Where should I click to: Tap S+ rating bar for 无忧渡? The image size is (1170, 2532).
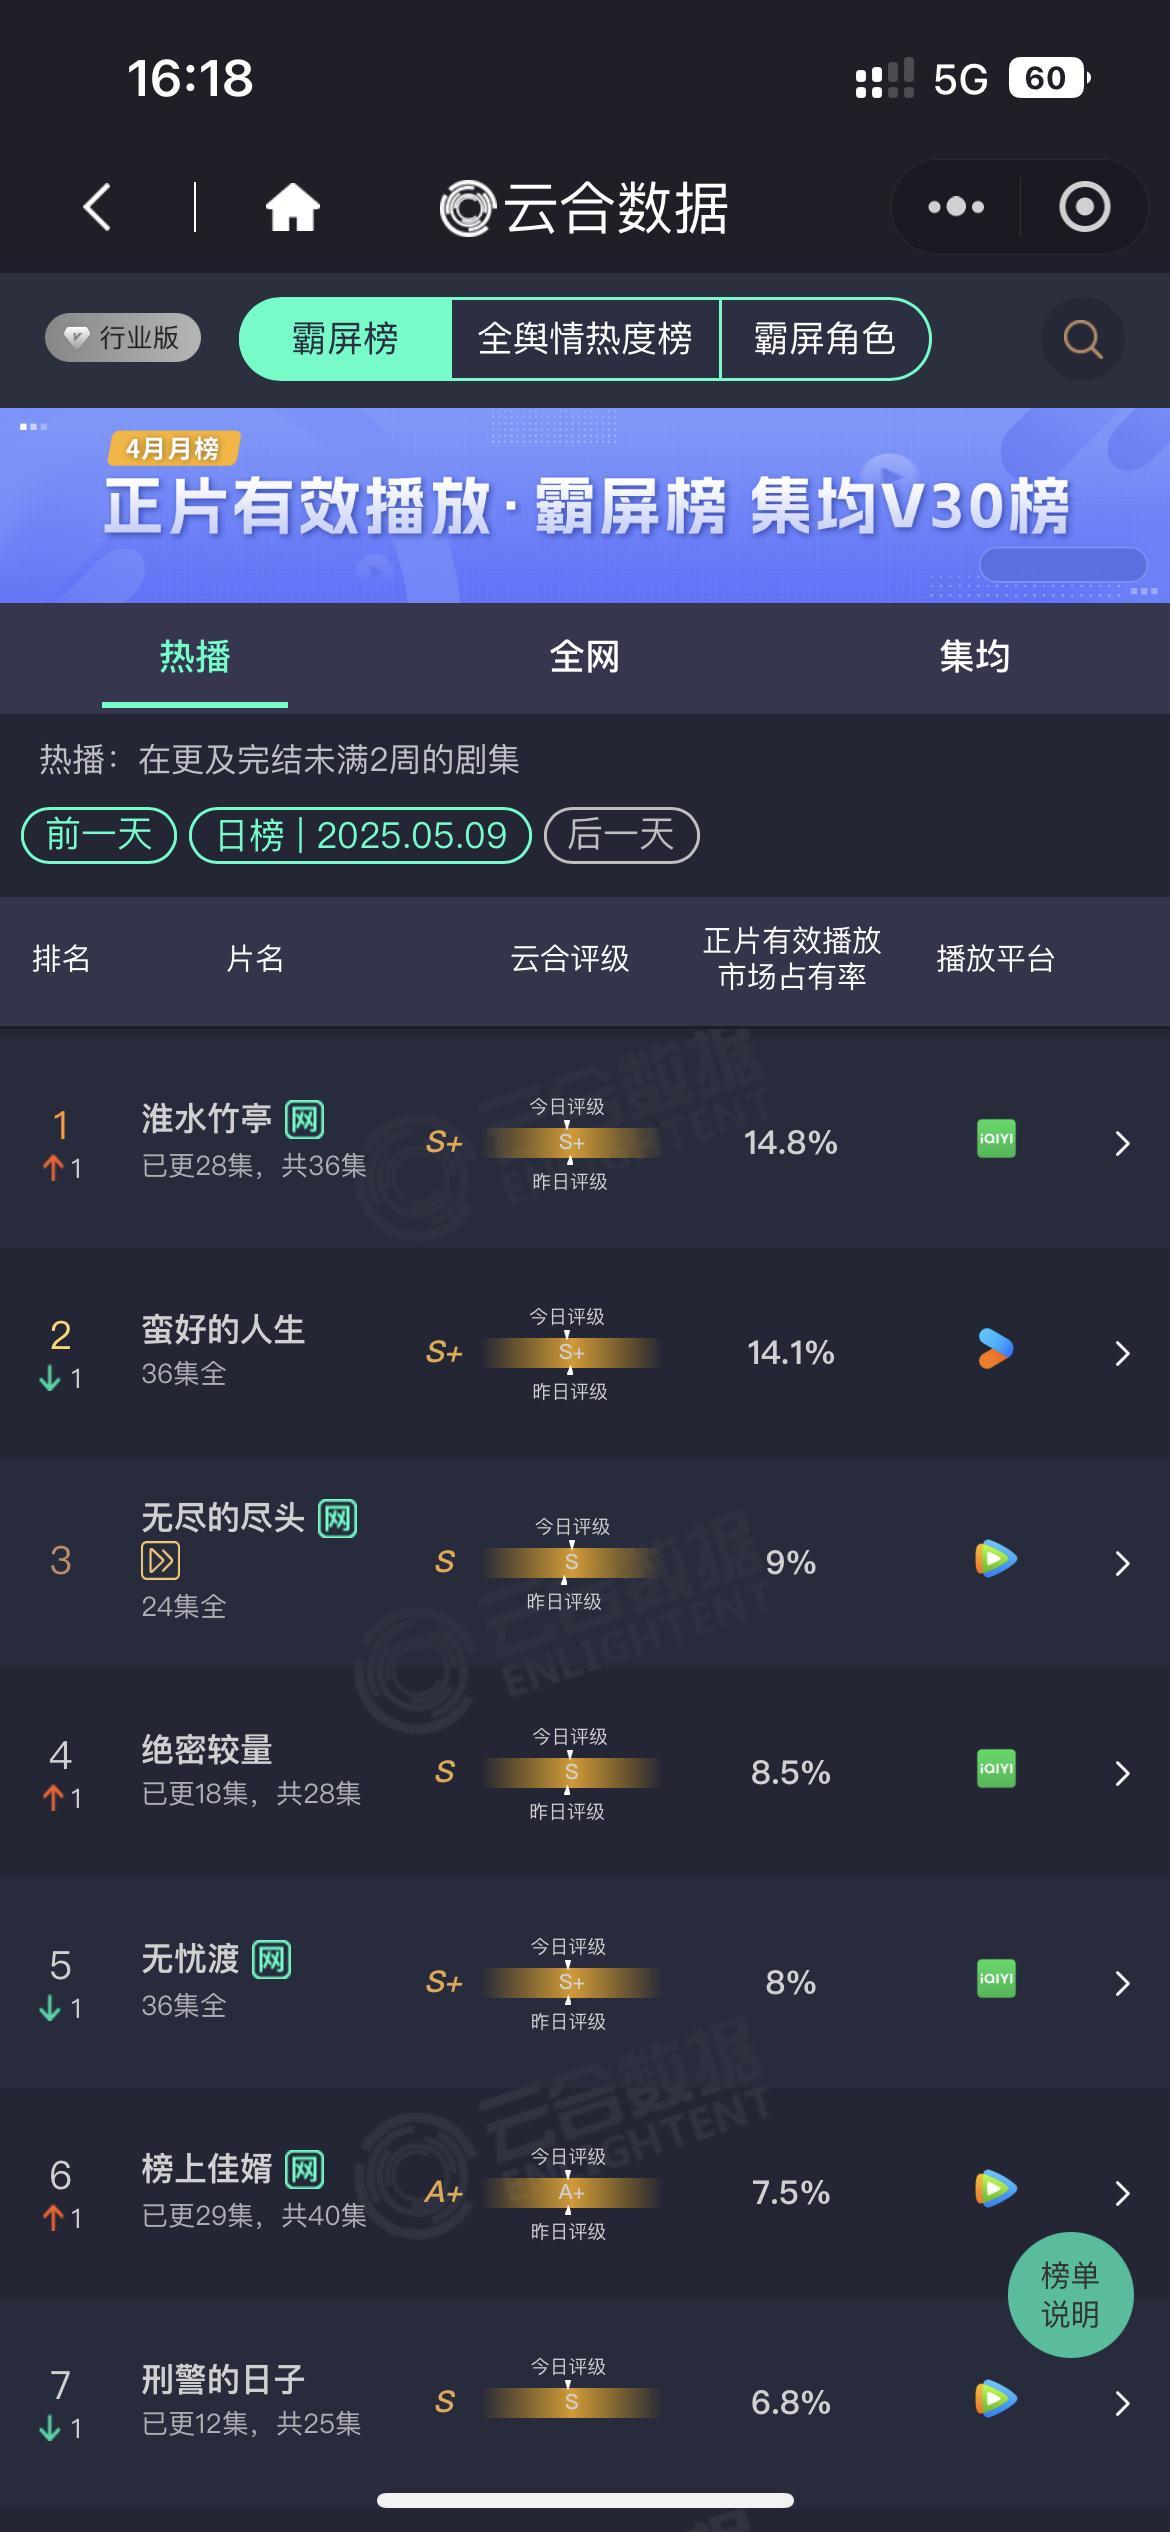[x=571, y=1982]
